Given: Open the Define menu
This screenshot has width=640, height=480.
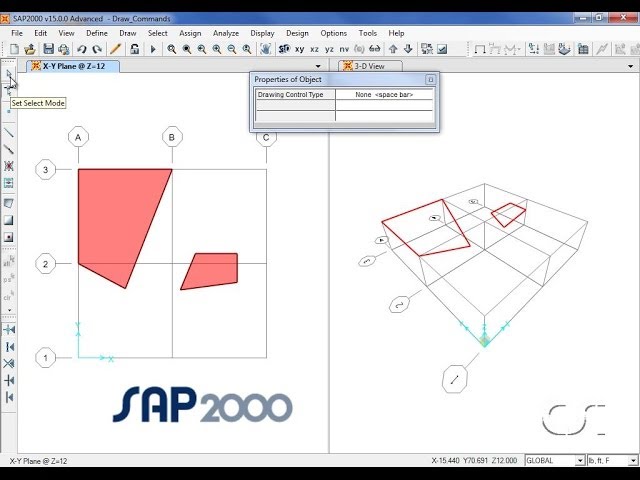Looking at the screenshot, I should [97, 33].
